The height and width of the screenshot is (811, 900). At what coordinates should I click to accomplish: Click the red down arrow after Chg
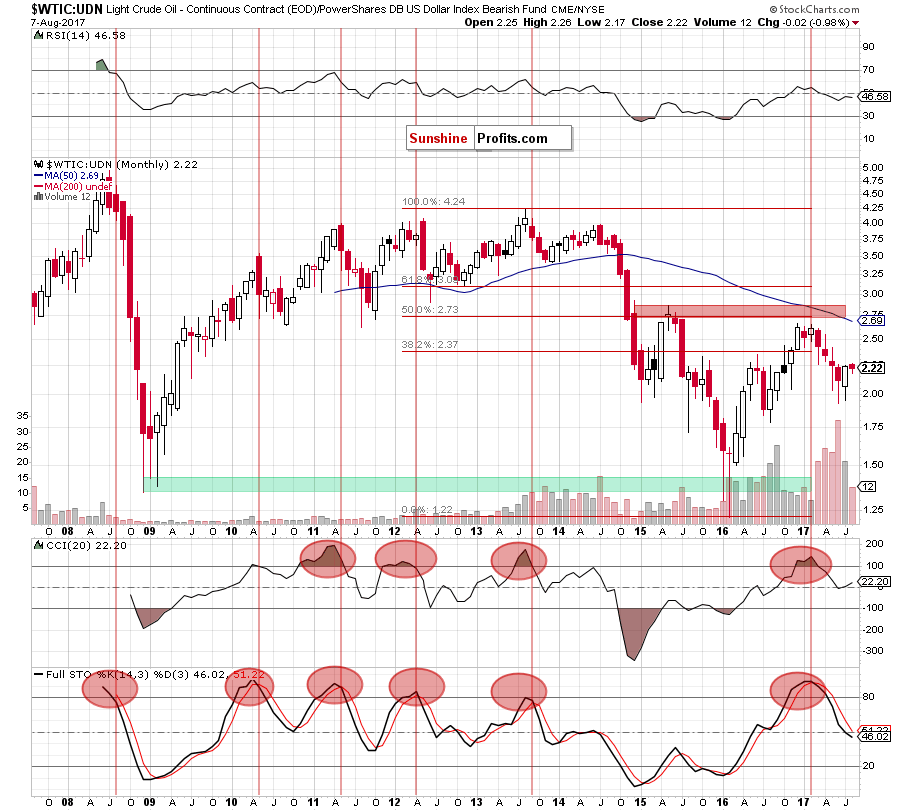(855, 24)
